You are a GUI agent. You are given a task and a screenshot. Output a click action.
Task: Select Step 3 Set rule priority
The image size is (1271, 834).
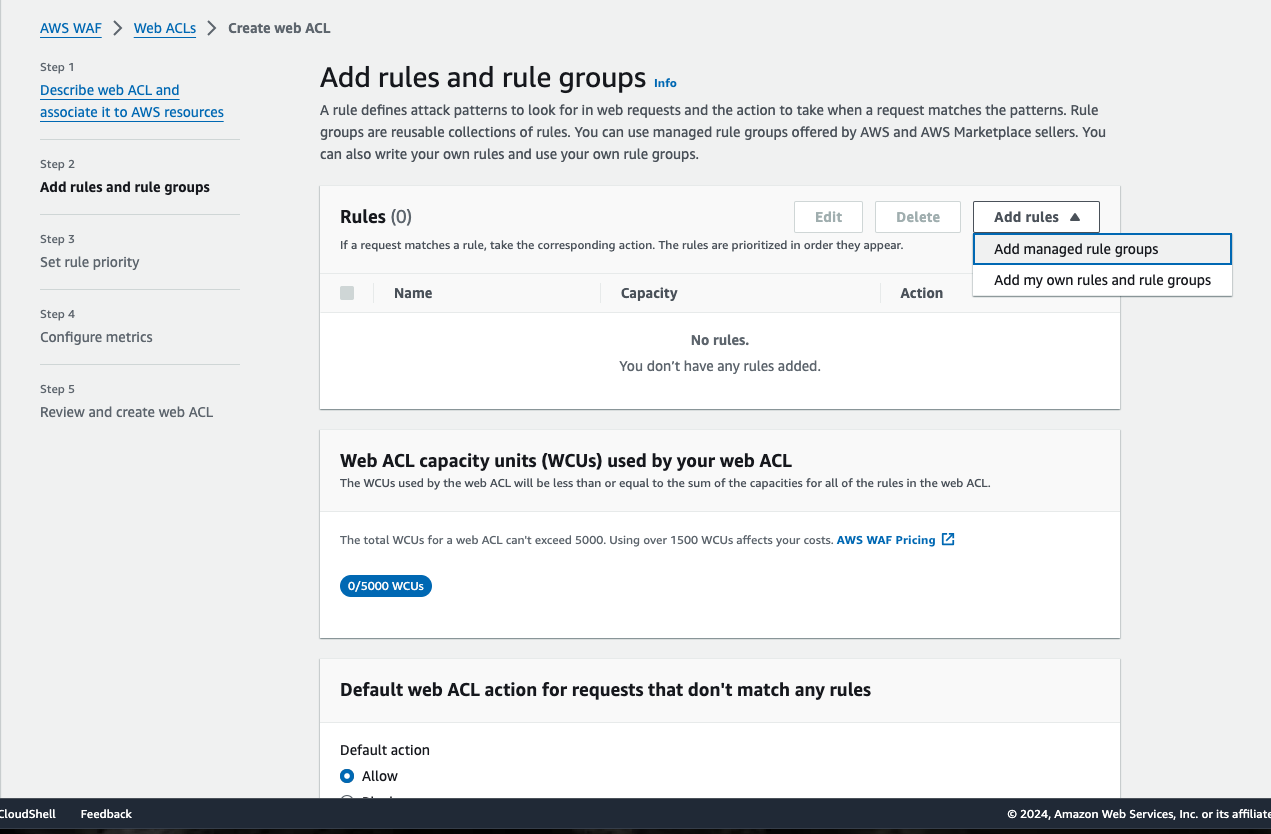(x=90, y=262)
